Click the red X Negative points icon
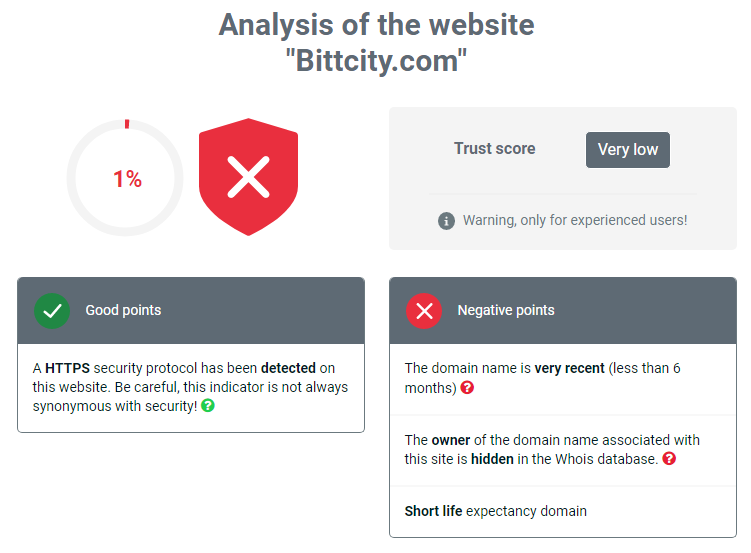751x553 pixels. click(424, 311)
